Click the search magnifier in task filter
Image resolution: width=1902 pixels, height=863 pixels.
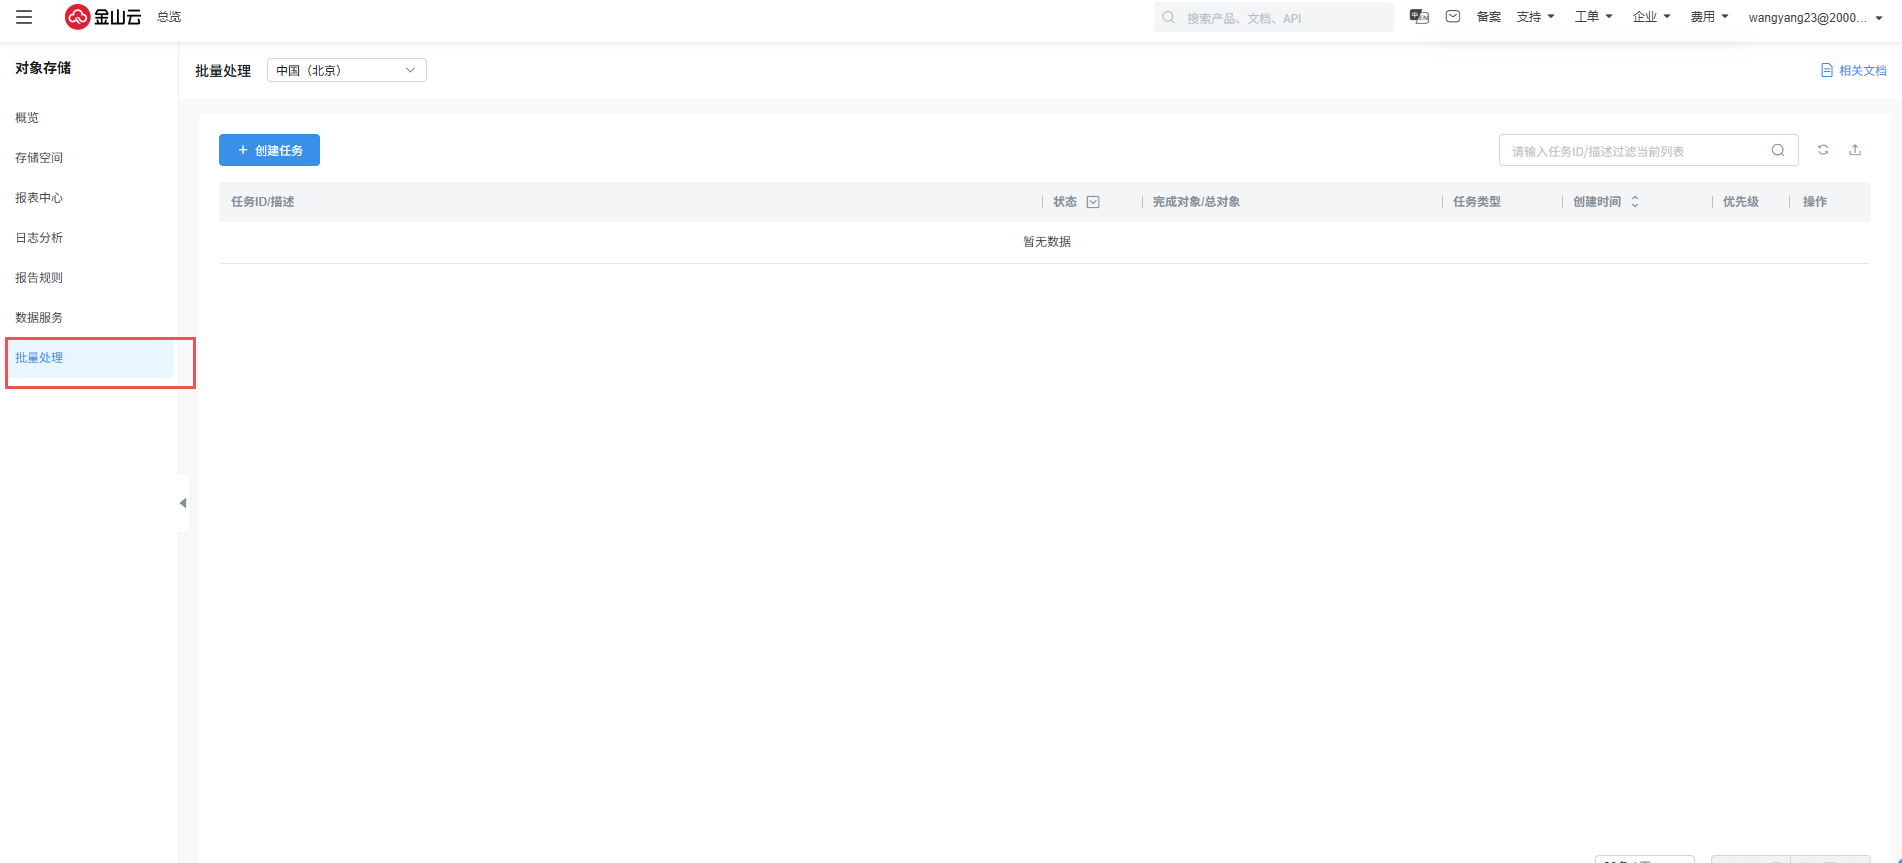click(x=1778, y=150)
